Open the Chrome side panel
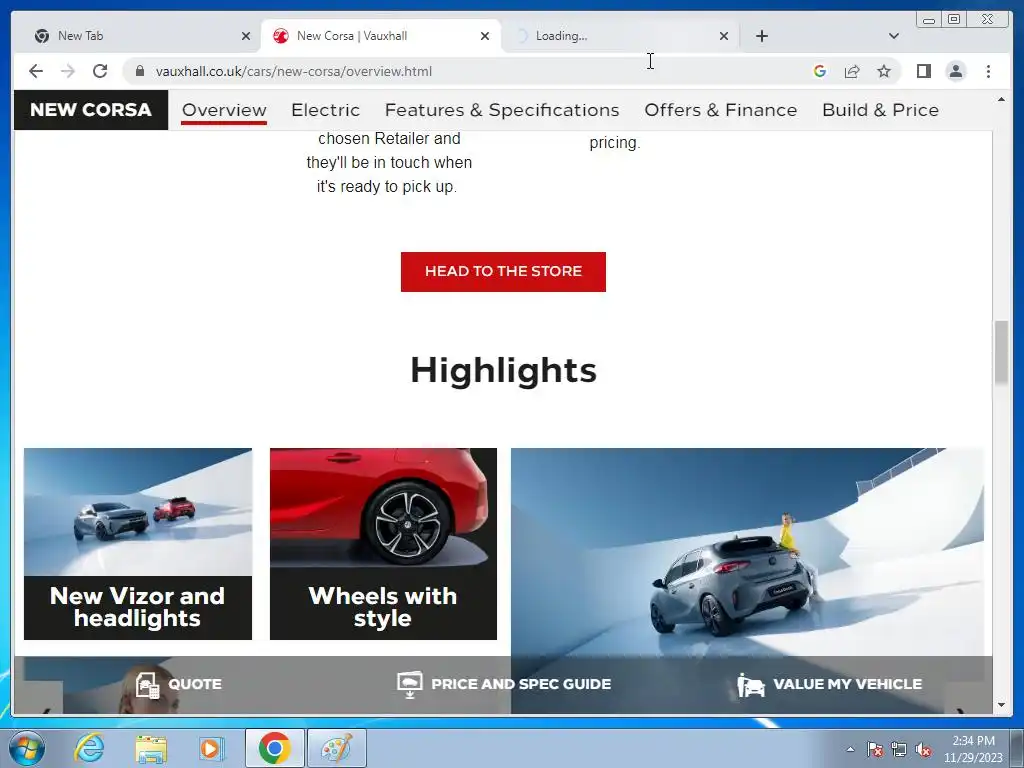The height and width of the screenshot is (768, 1024). pos(923,71)
